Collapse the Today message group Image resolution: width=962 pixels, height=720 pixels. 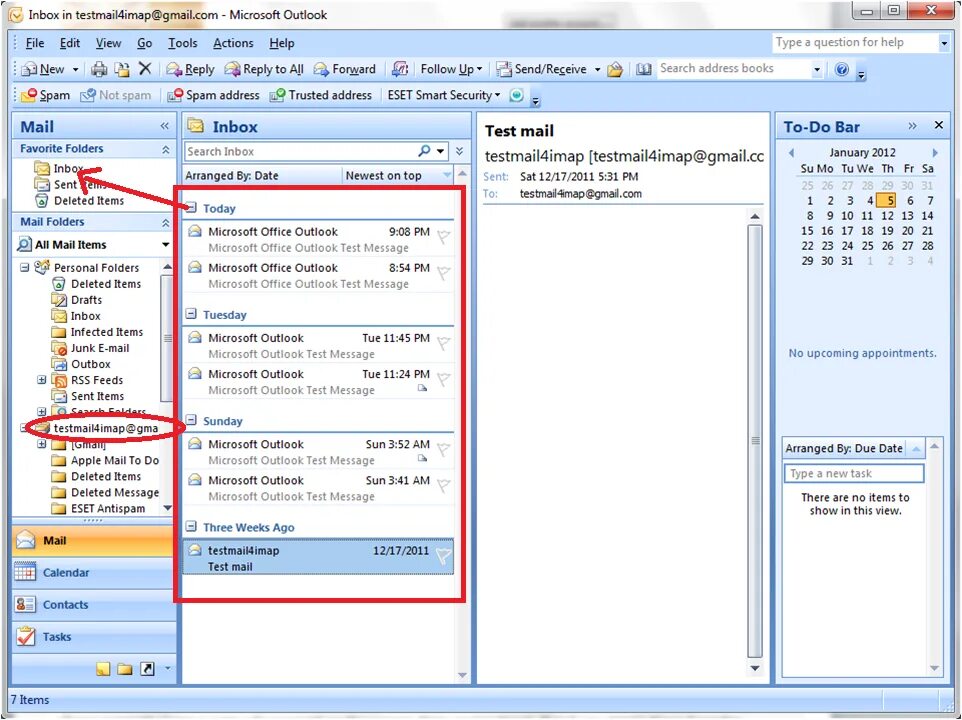tap(191, 208)
